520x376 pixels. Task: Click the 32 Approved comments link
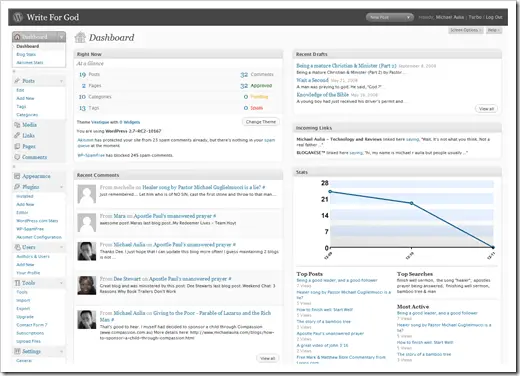(x=256, y=86)
